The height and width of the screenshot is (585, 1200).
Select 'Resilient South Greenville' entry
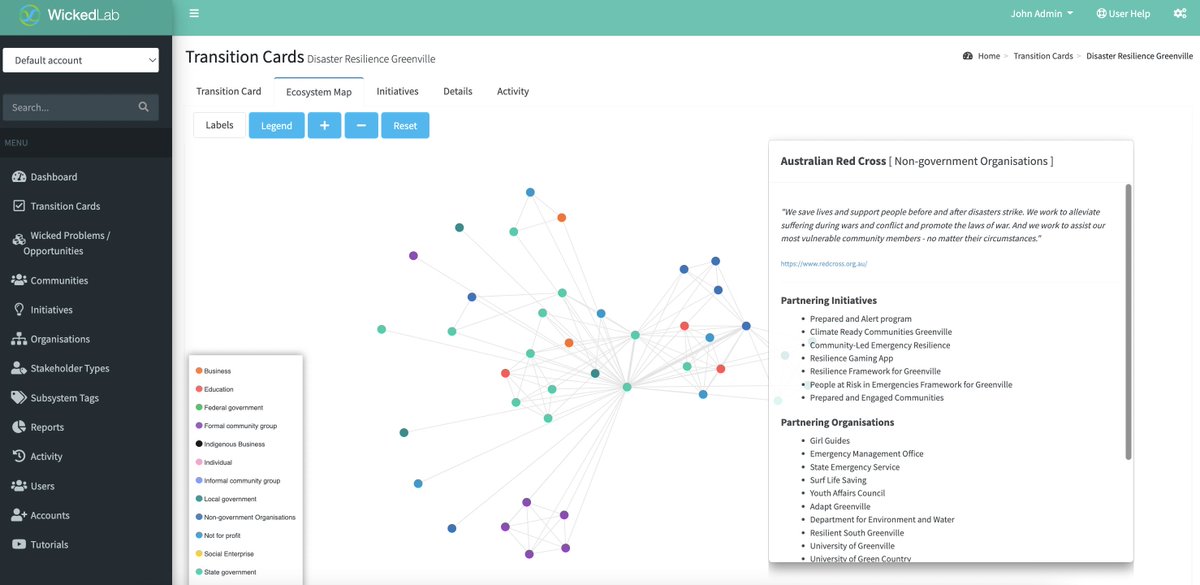click(x=857, y=533)
